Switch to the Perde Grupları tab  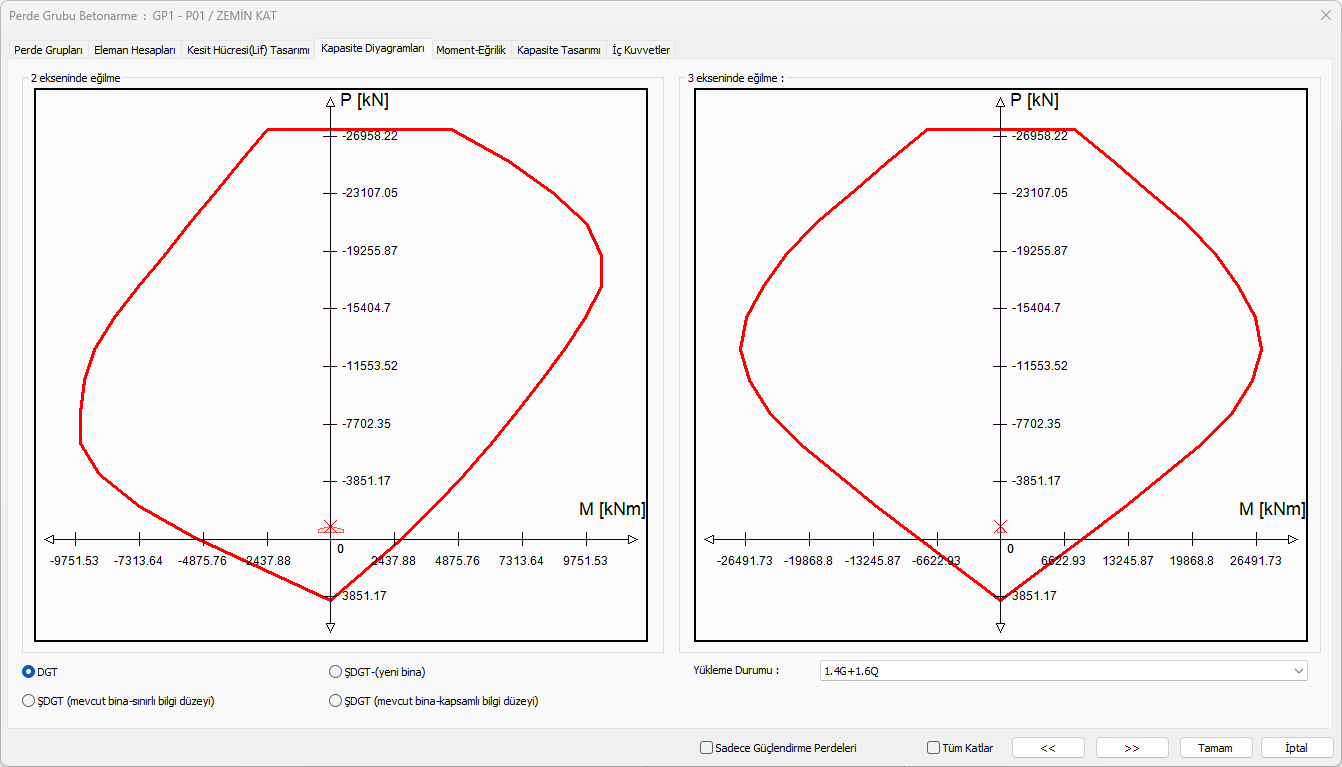[48, 50]
